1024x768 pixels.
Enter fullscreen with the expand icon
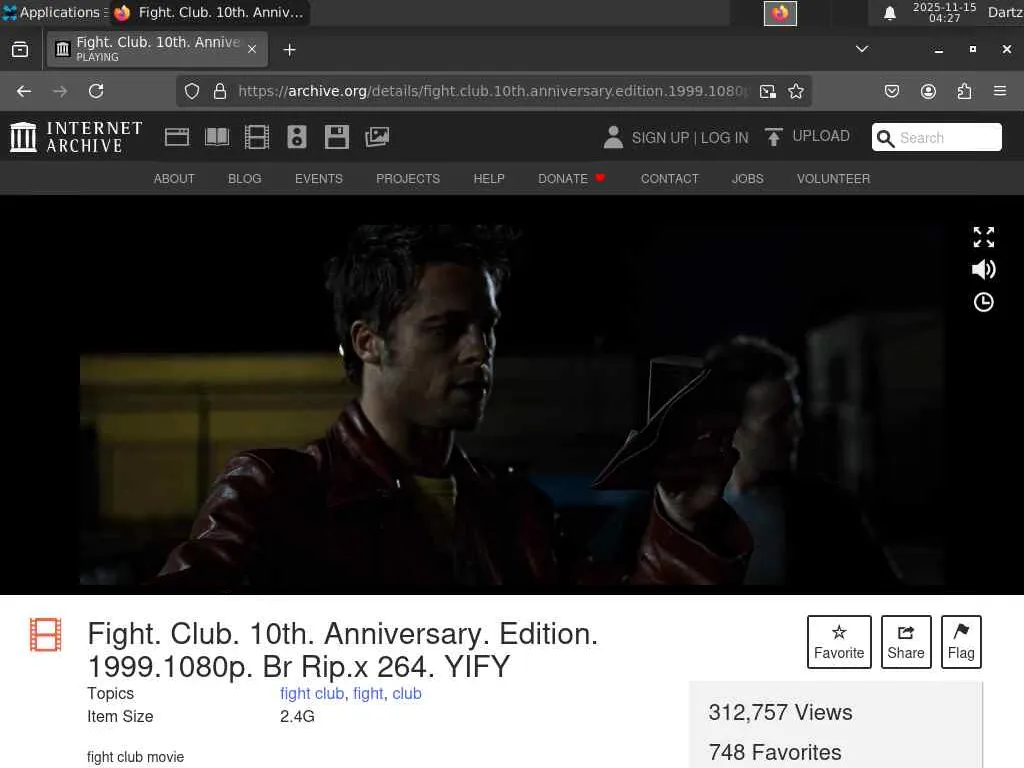pyautogui.click(x=984, y=237)
